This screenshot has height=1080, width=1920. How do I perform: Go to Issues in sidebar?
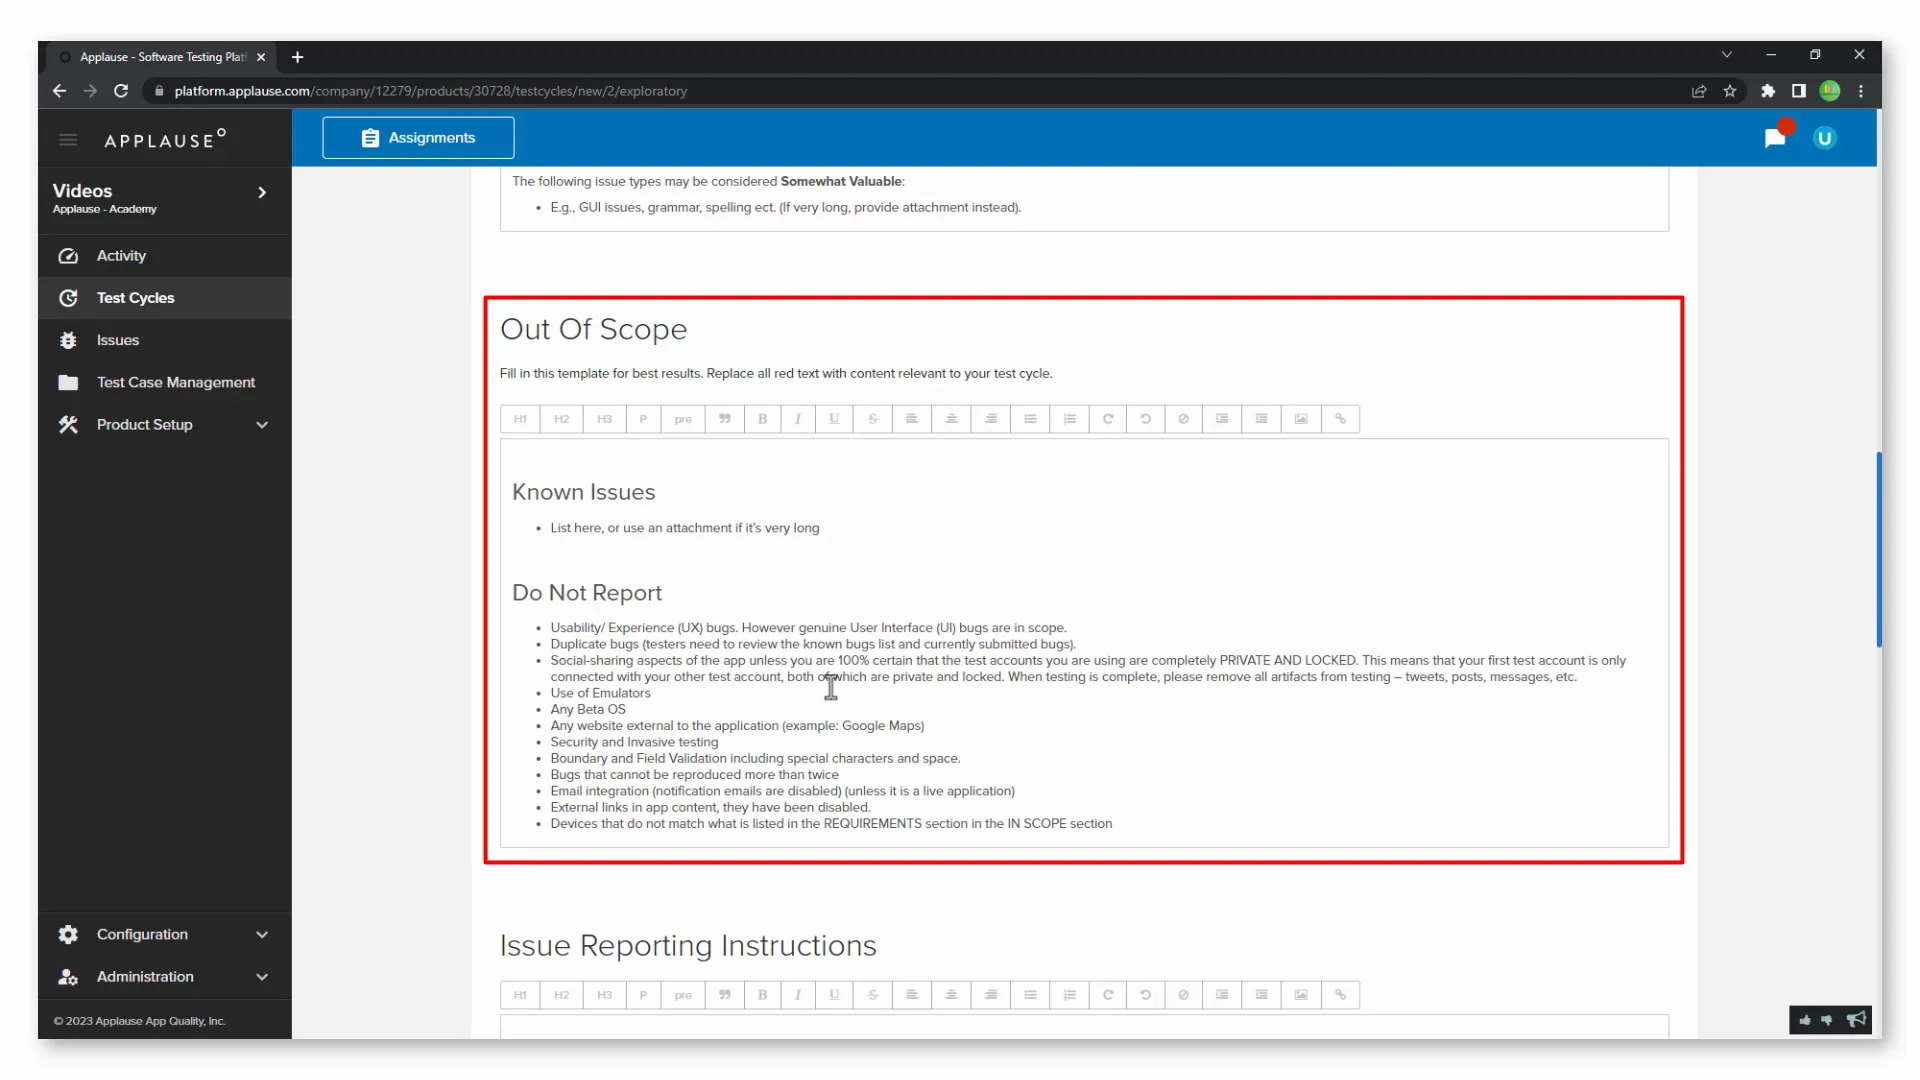click(118, 340)
